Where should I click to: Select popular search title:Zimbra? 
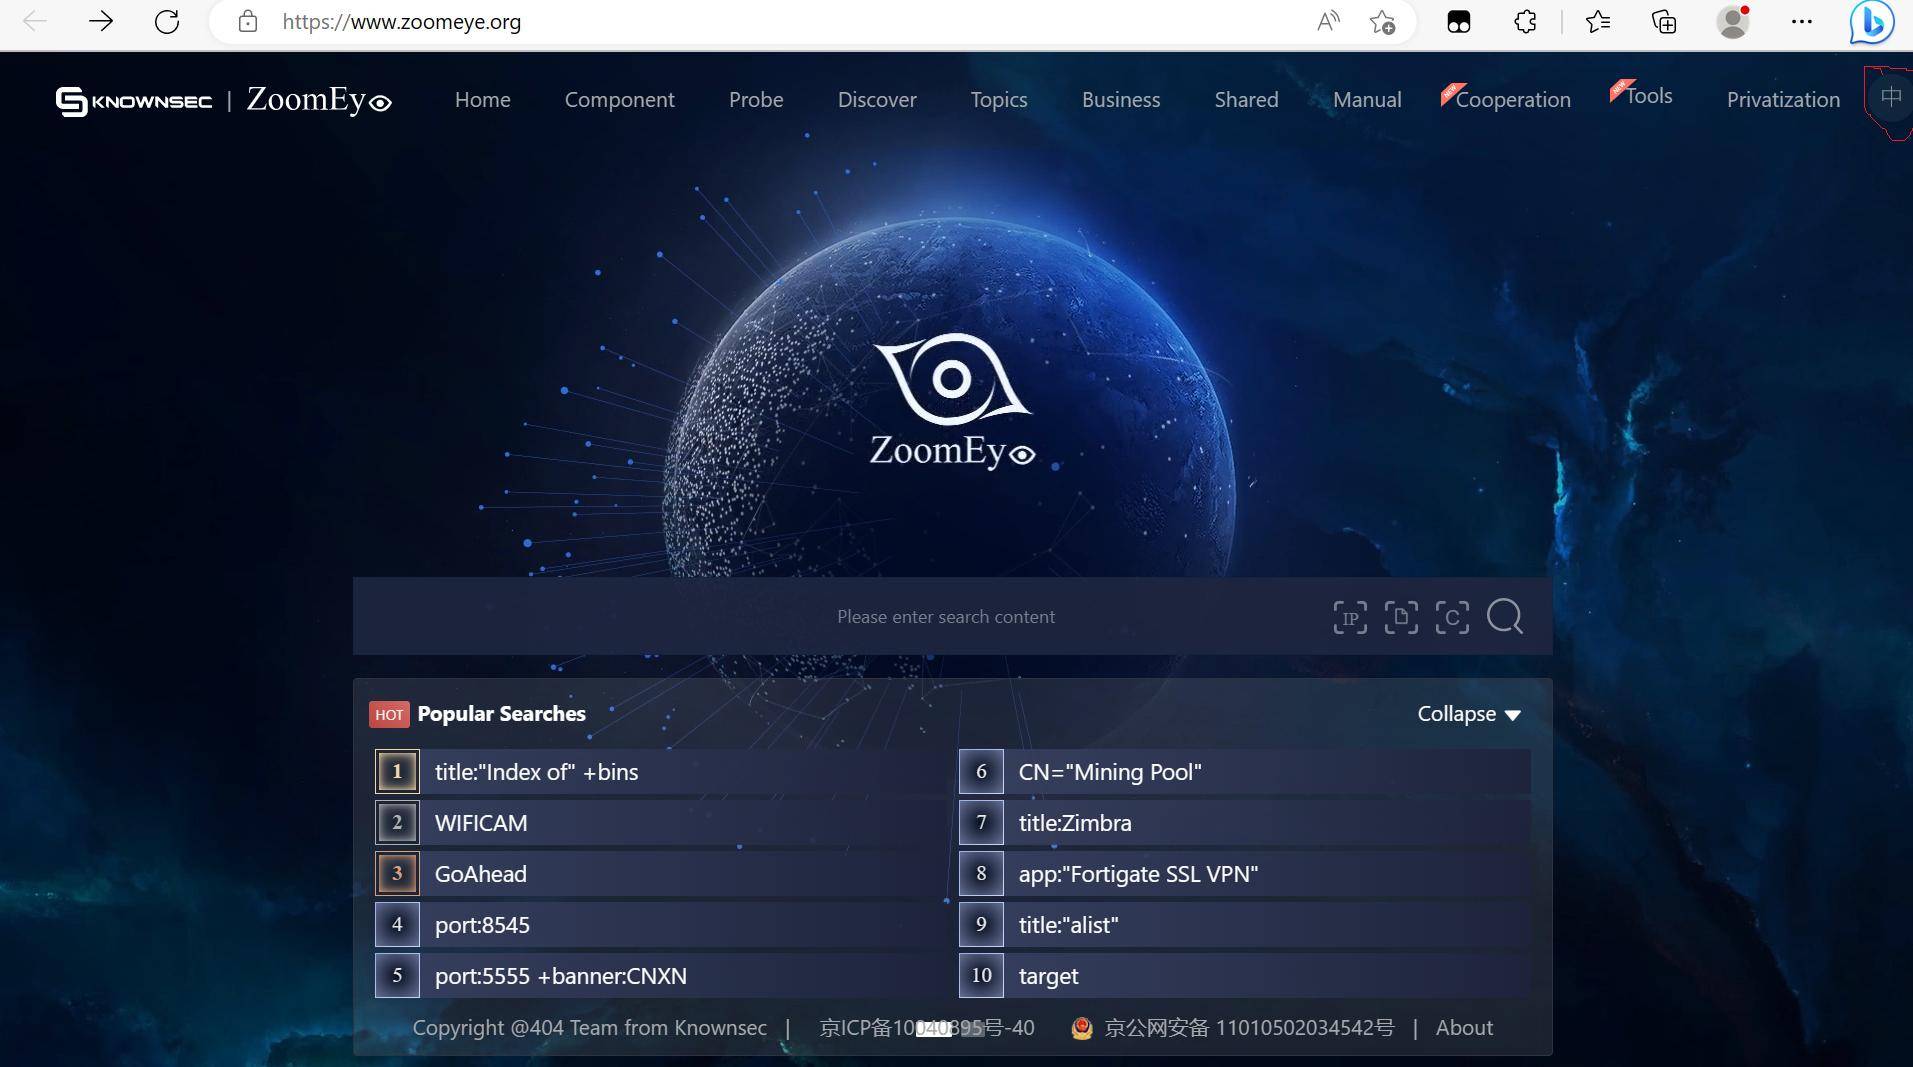pos(1245,823)
